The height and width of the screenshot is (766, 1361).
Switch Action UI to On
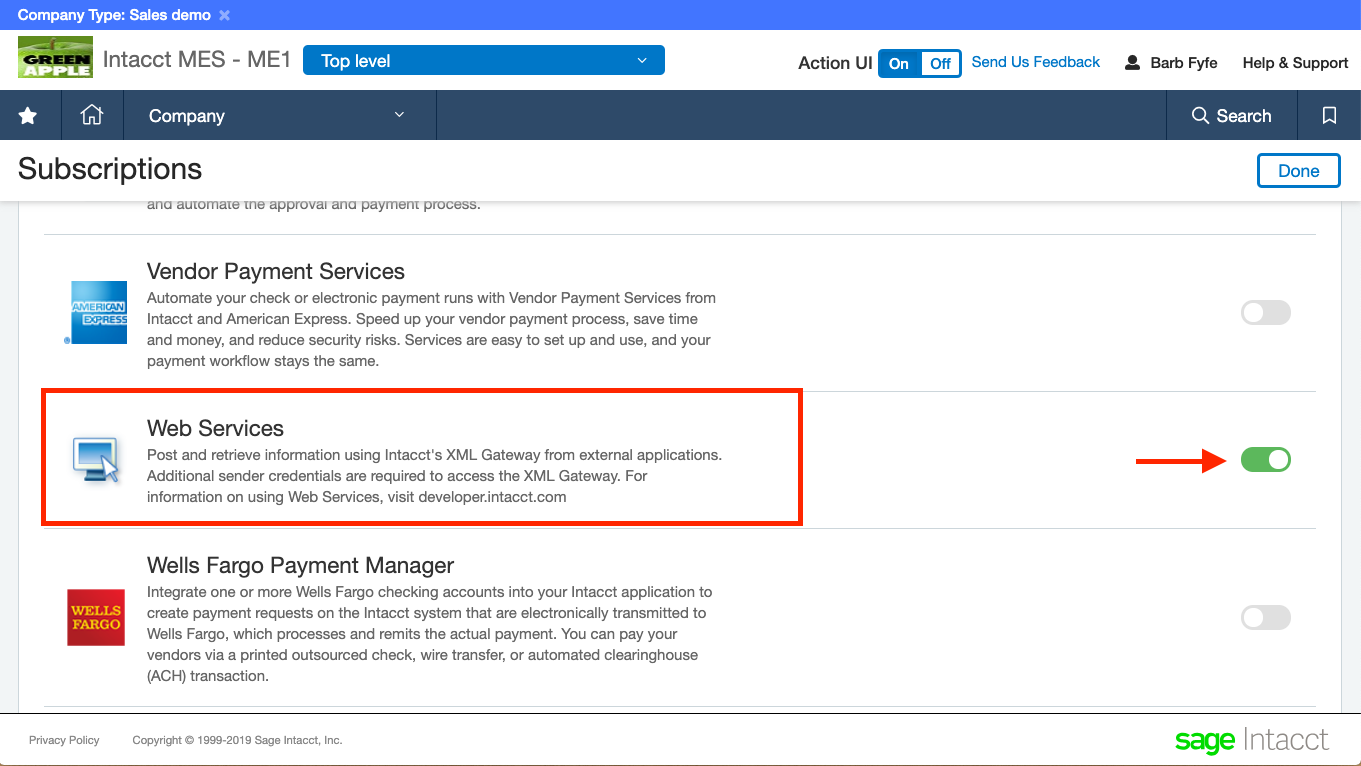[x=899, y=63]
